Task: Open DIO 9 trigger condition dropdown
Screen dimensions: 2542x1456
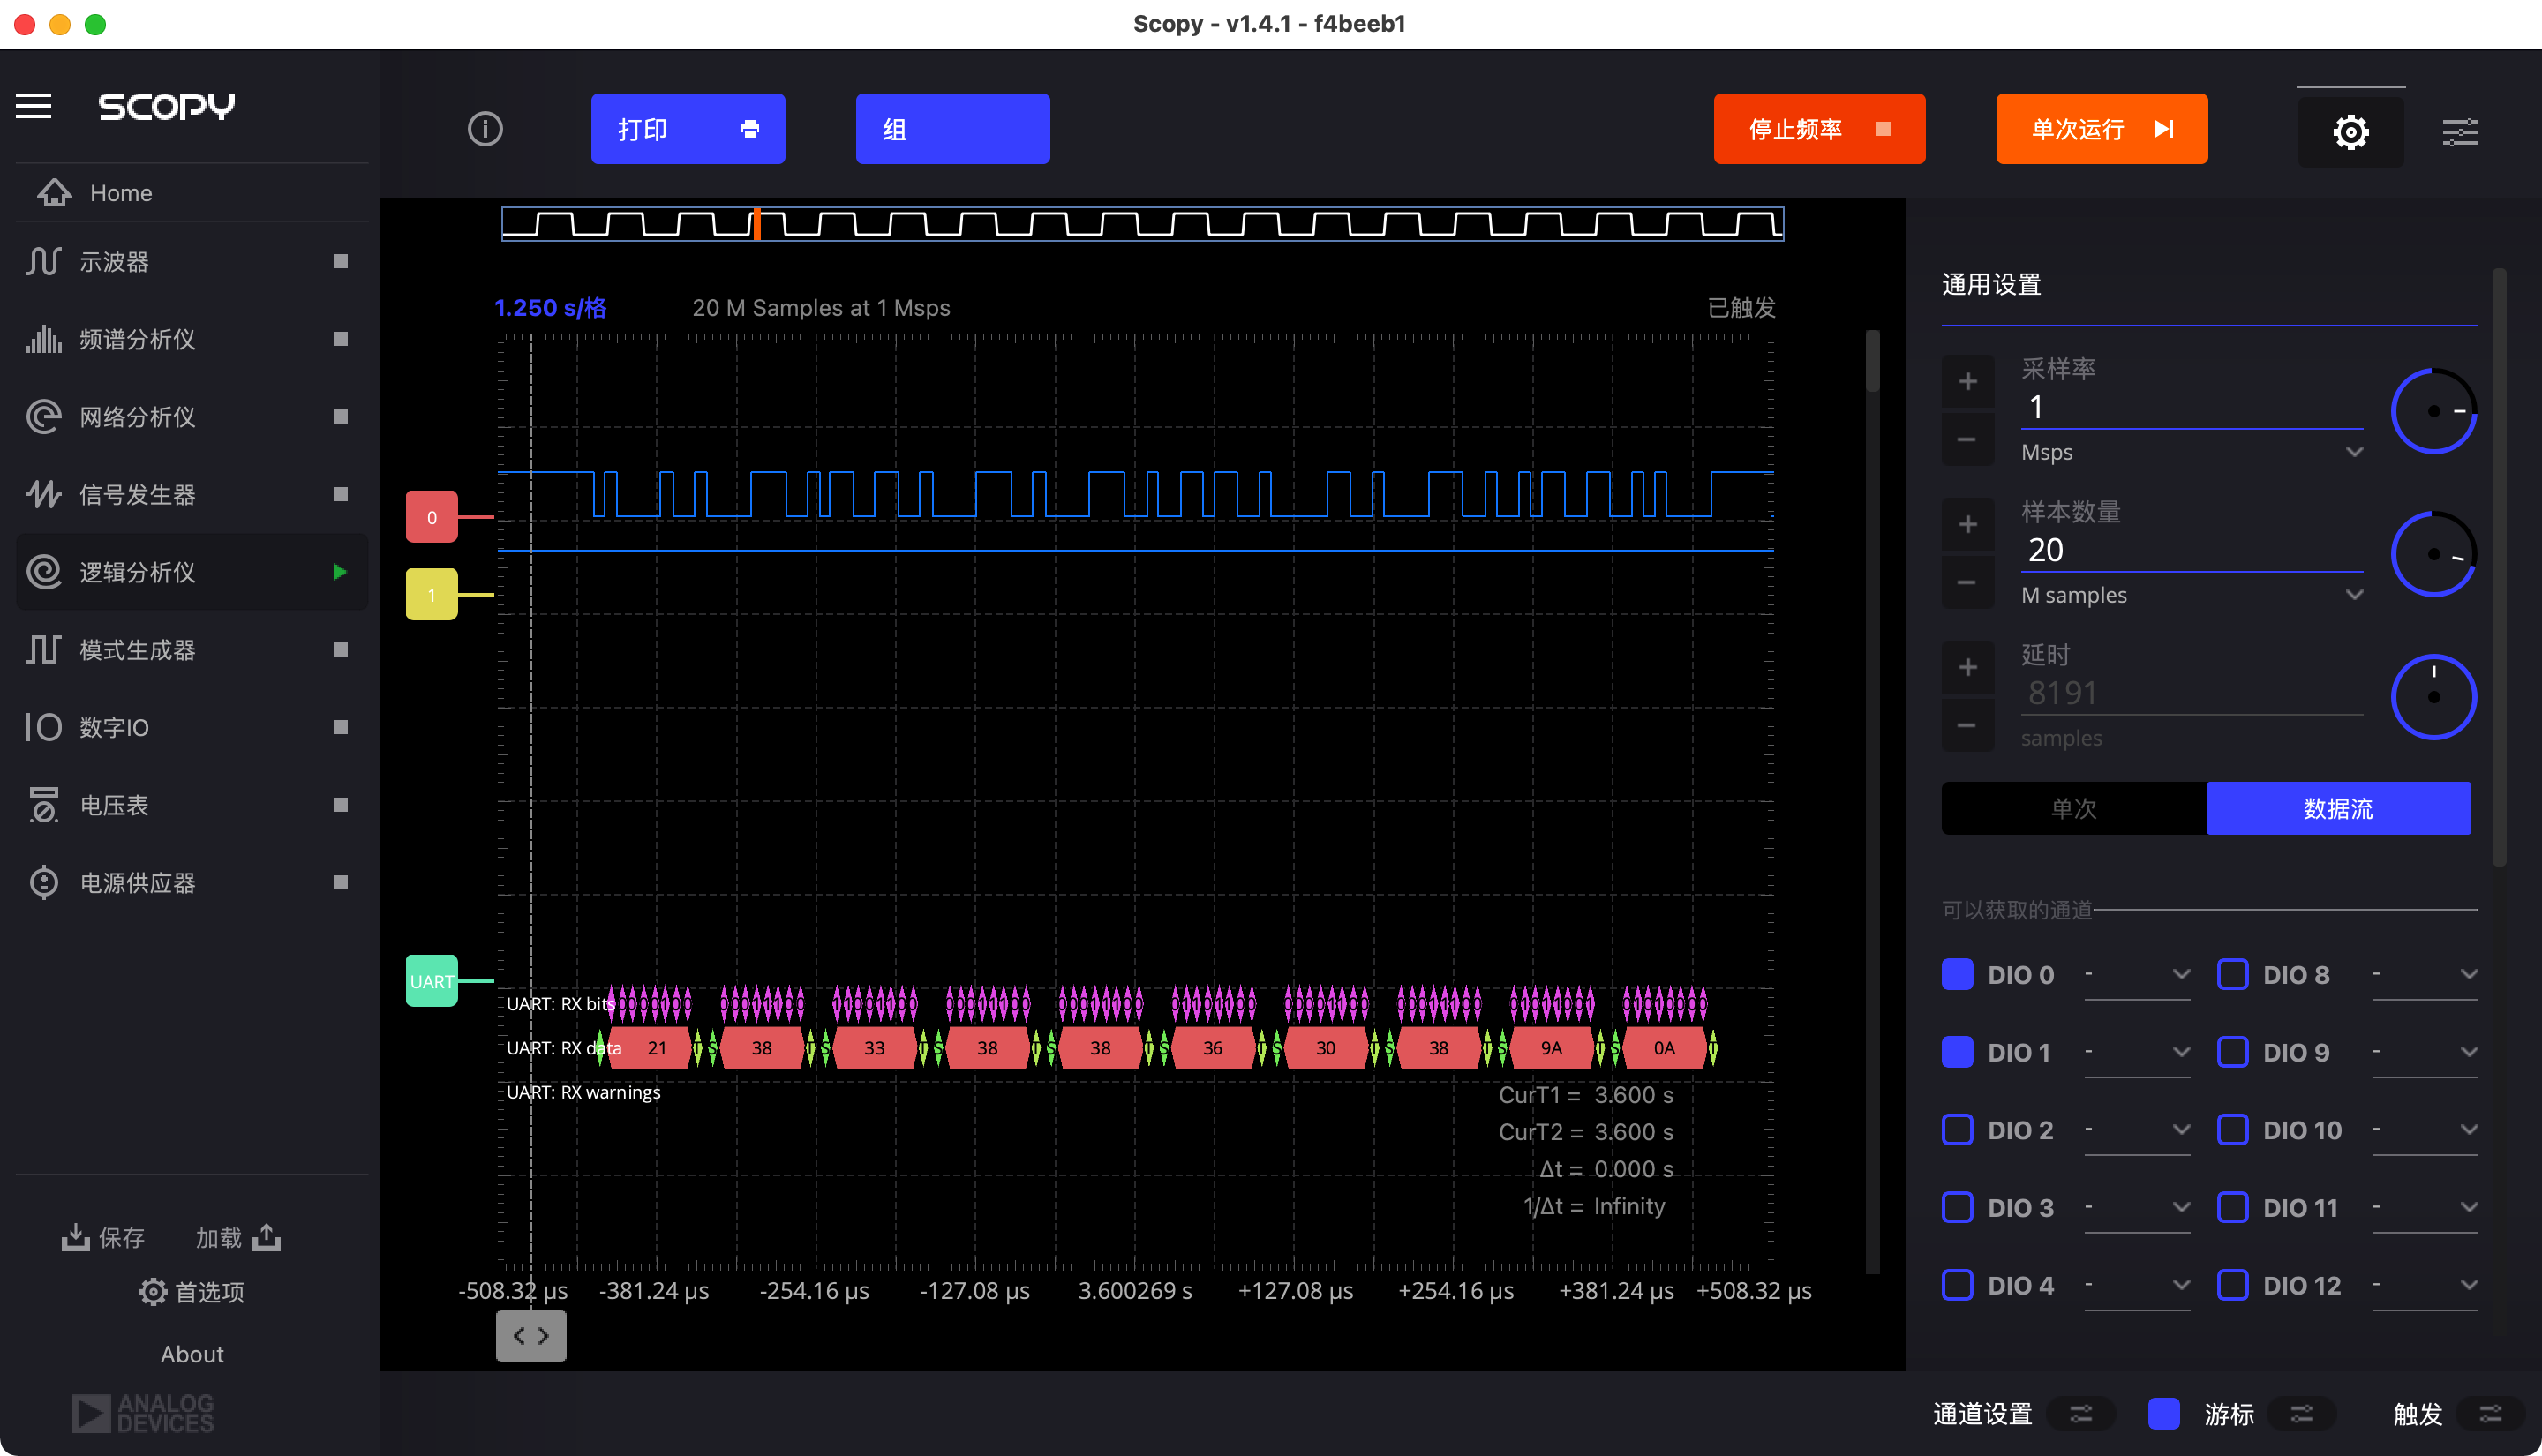Action: [2425, 1053]
